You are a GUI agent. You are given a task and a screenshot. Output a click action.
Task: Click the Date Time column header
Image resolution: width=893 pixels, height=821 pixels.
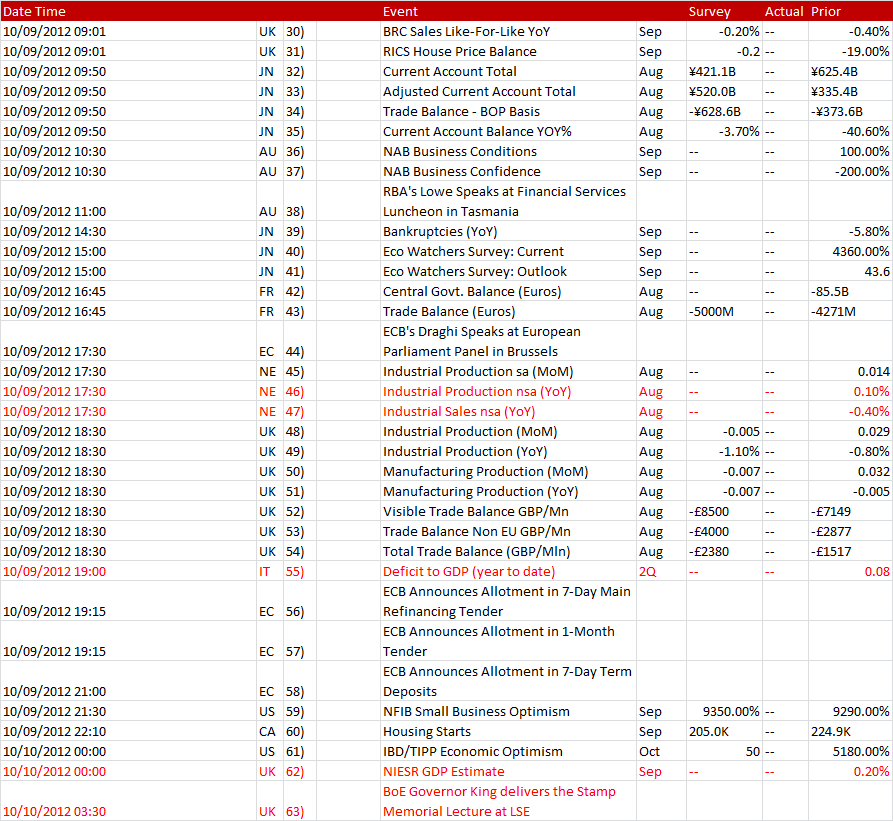click(x=35, y=11)
